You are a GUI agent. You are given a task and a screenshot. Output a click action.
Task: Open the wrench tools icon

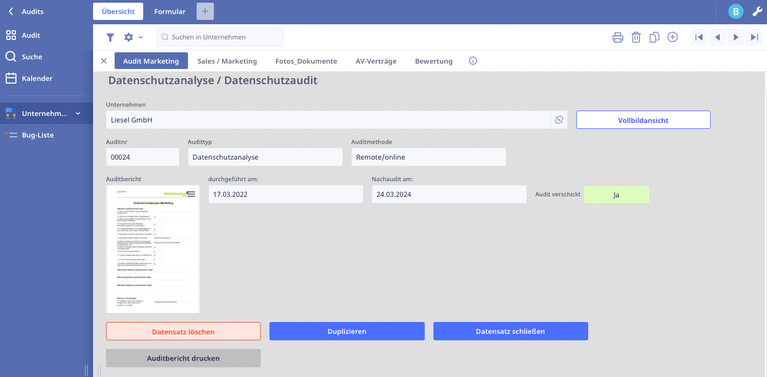(757, 11)
